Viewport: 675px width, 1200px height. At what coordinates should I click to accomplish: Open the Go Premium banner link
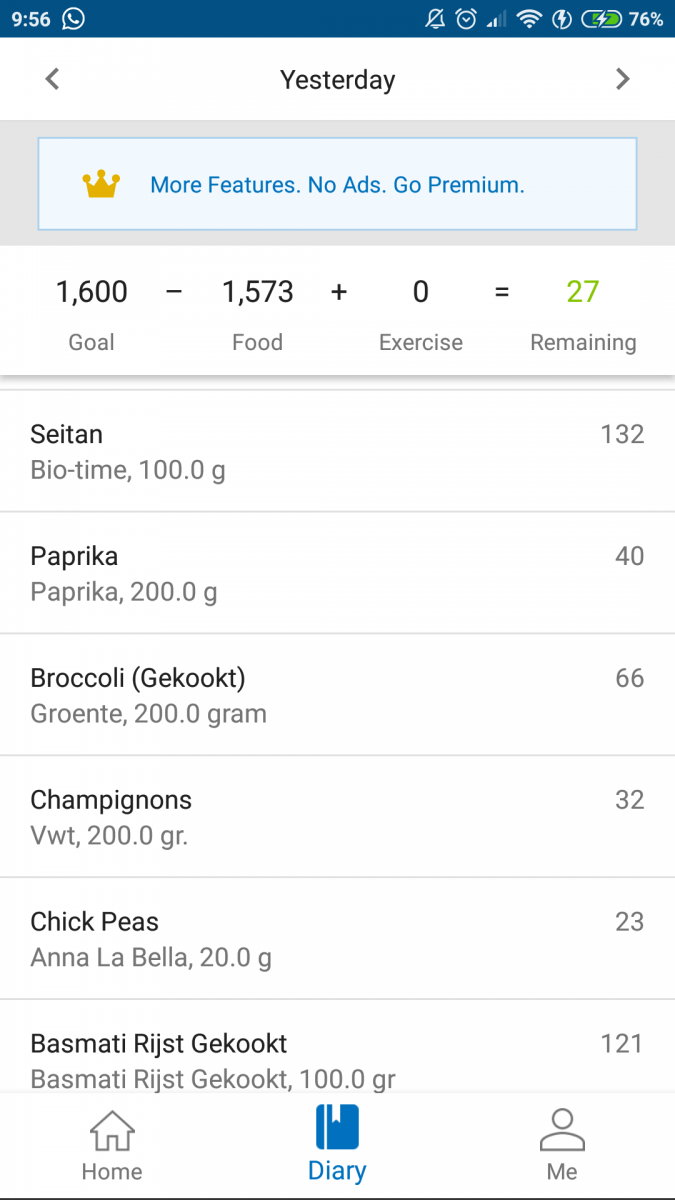(337, 184)
